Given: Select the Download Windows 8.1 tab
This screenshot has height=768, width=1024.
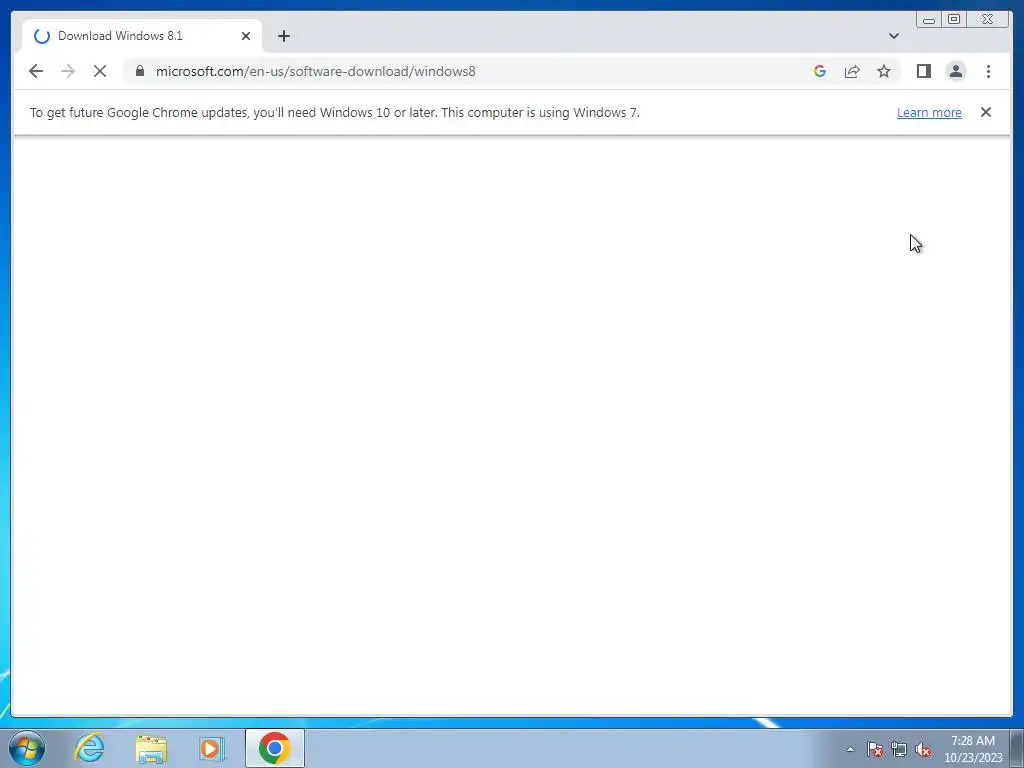Looking at the screenshot, I should pyautogui.click(x=142, y=36).
